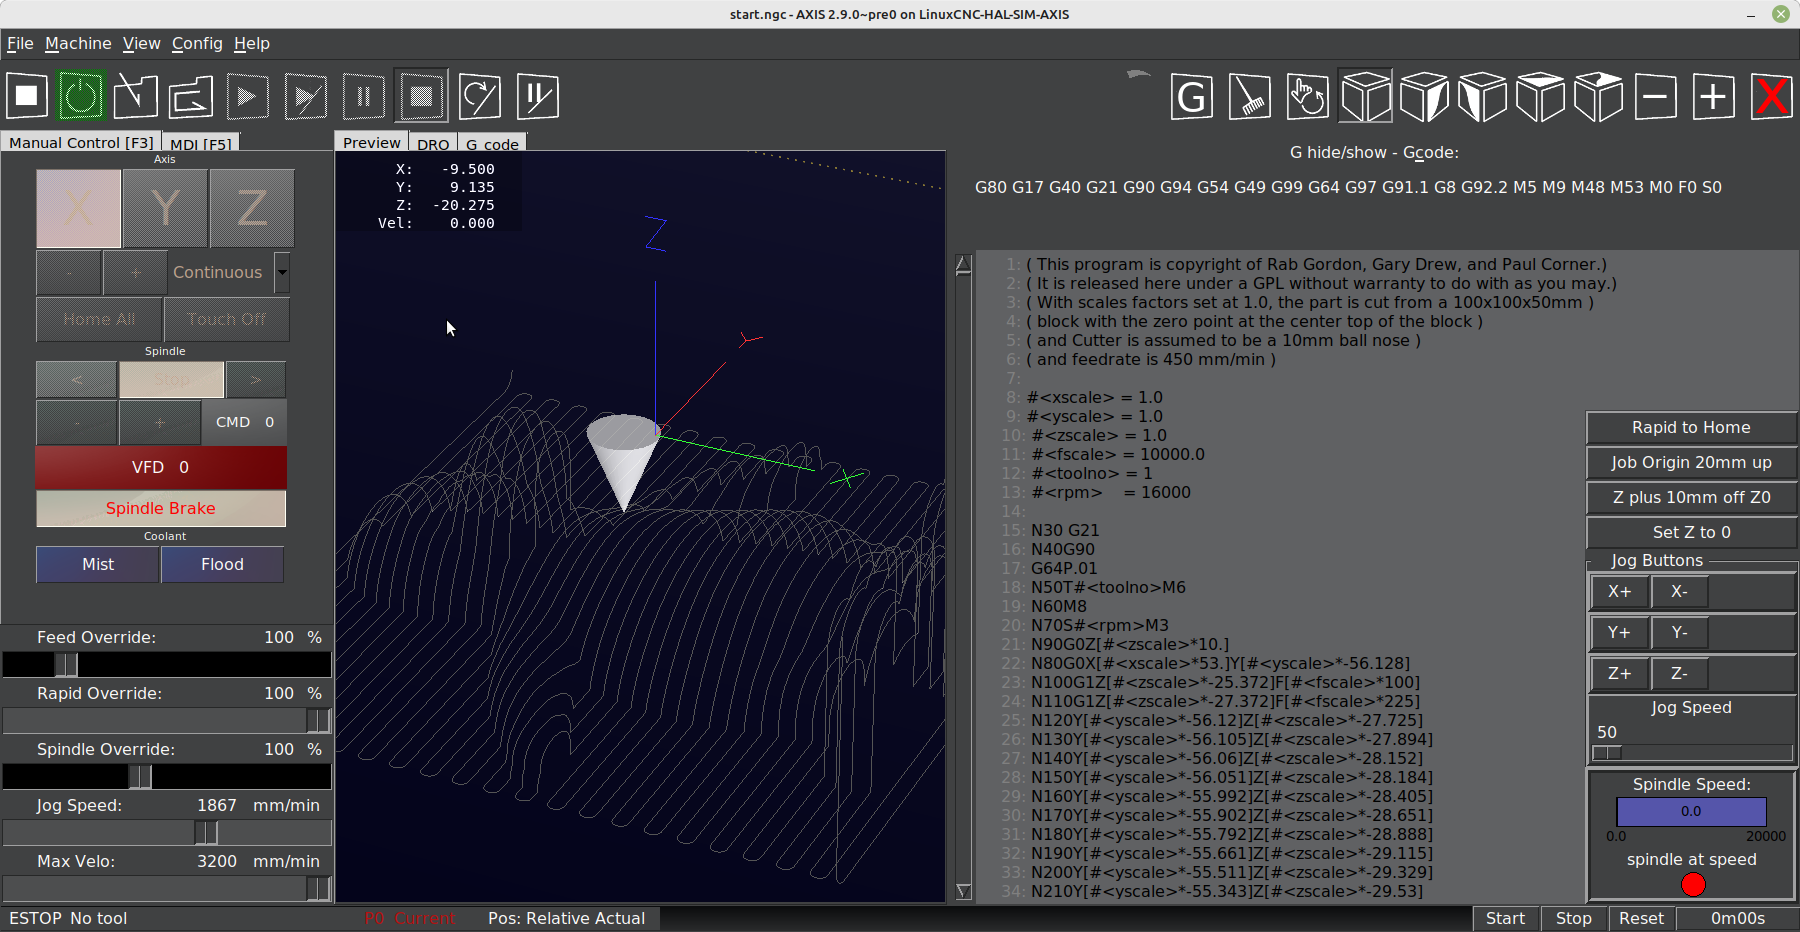Zoom in with plus icon

point(1714,97)
